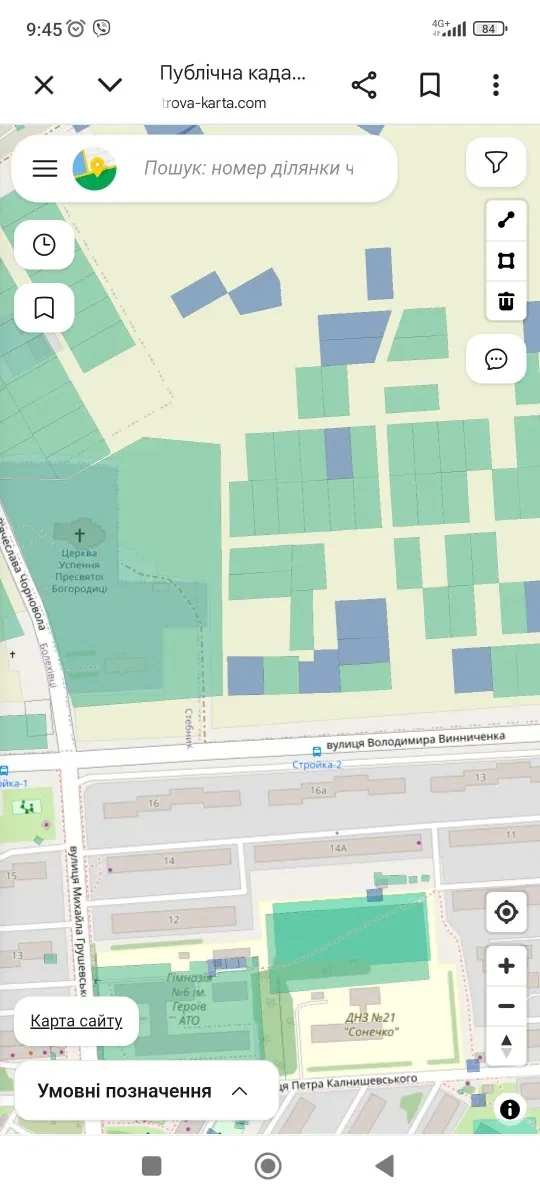
Task: Zoom out with the minus button
Action: (x=506, y=1006)
